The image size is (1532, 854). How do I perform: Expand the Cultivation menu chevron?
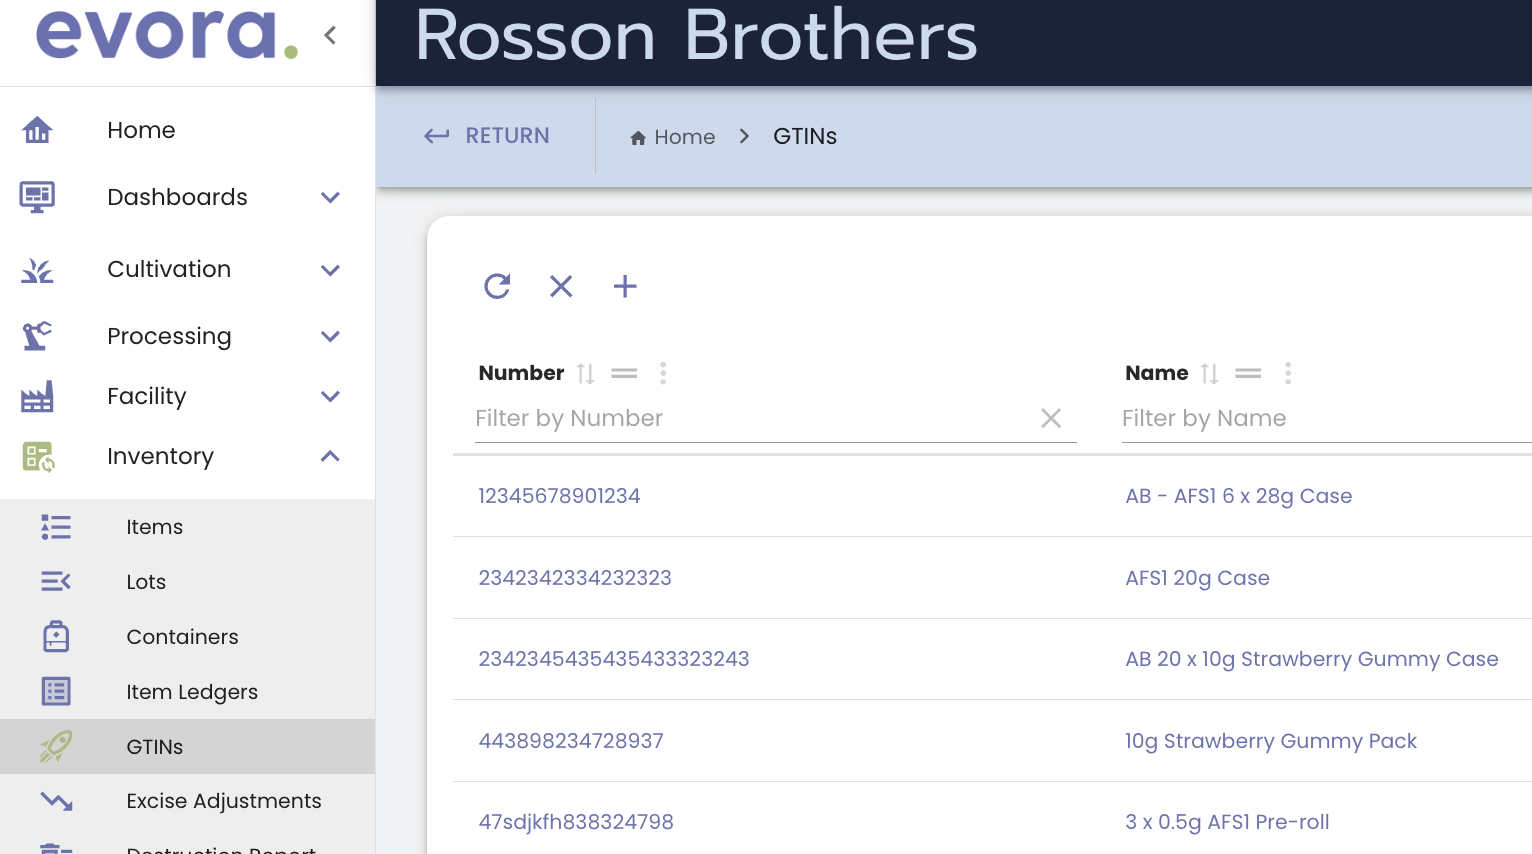[x=330, y=270]
